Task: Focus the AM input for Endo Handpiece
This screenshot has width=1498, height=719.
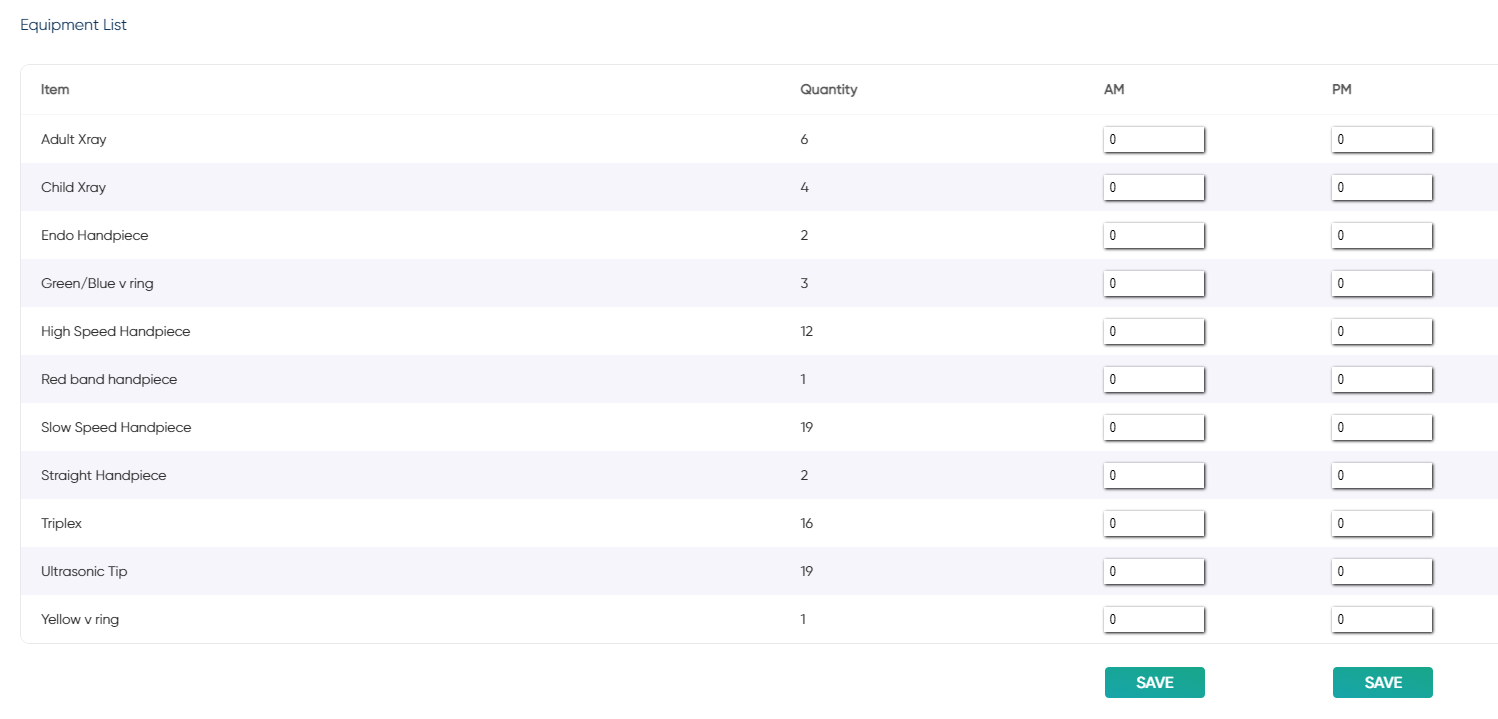Action: point(1154,236)
